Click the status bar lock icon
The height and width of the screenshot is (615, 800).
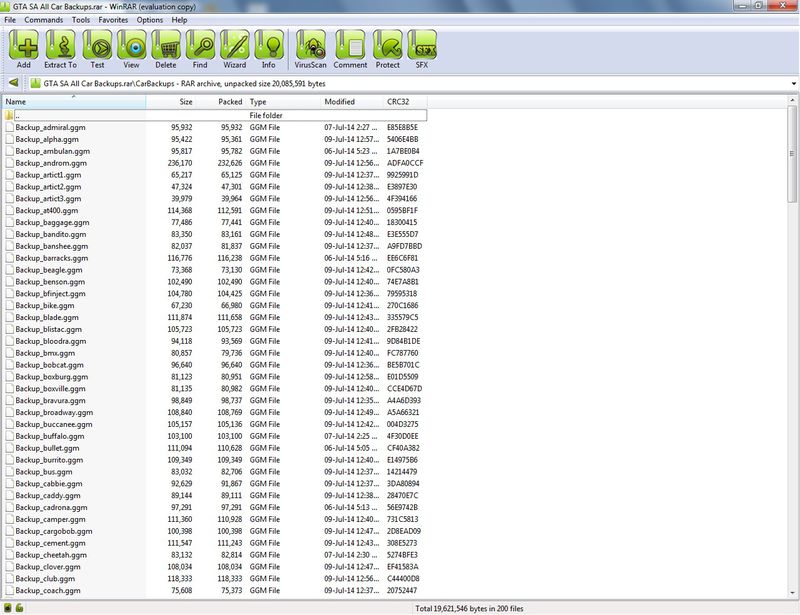point(19,608)
